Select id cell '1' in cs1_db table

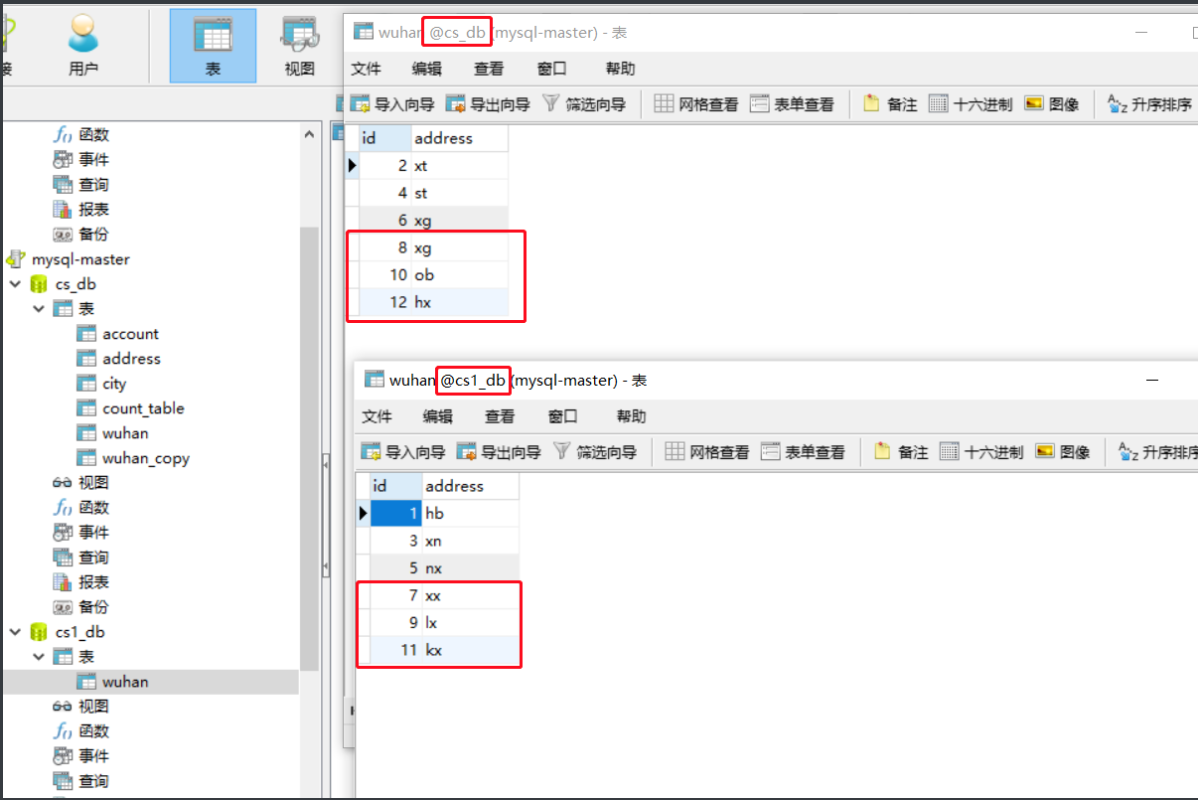(396, 513)
